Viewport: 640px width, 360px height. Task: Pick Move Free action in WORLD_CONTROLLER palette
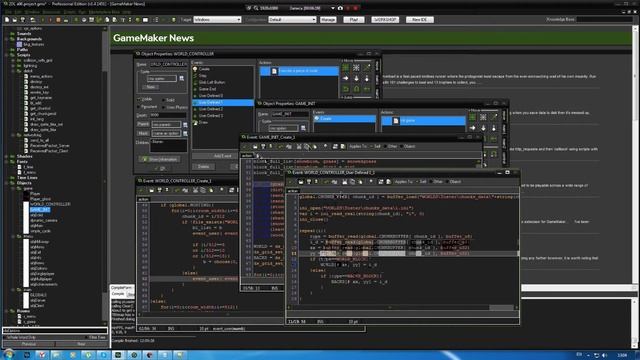pos(356,67)
